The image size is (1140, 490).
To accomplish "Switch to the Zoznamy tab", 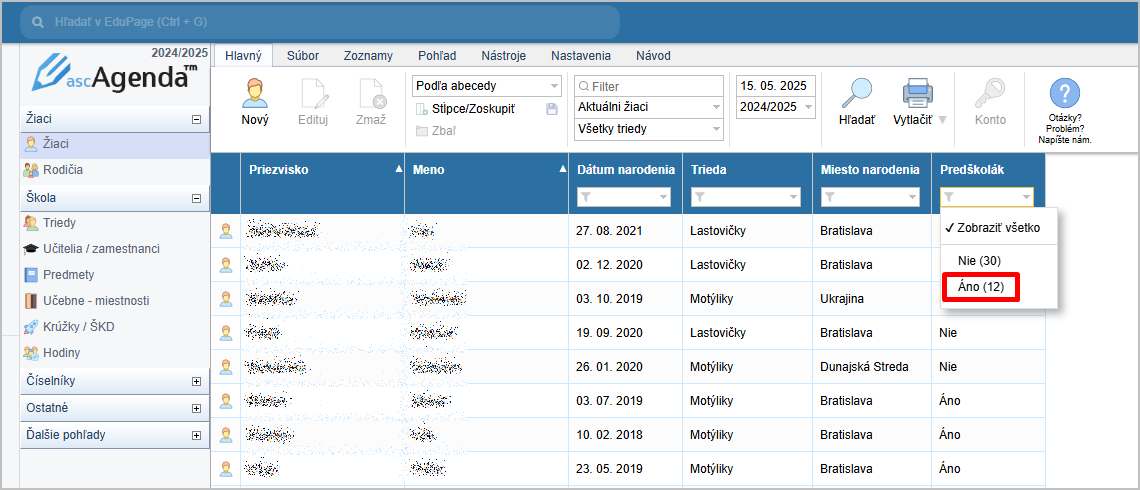I will pos(368,56).
